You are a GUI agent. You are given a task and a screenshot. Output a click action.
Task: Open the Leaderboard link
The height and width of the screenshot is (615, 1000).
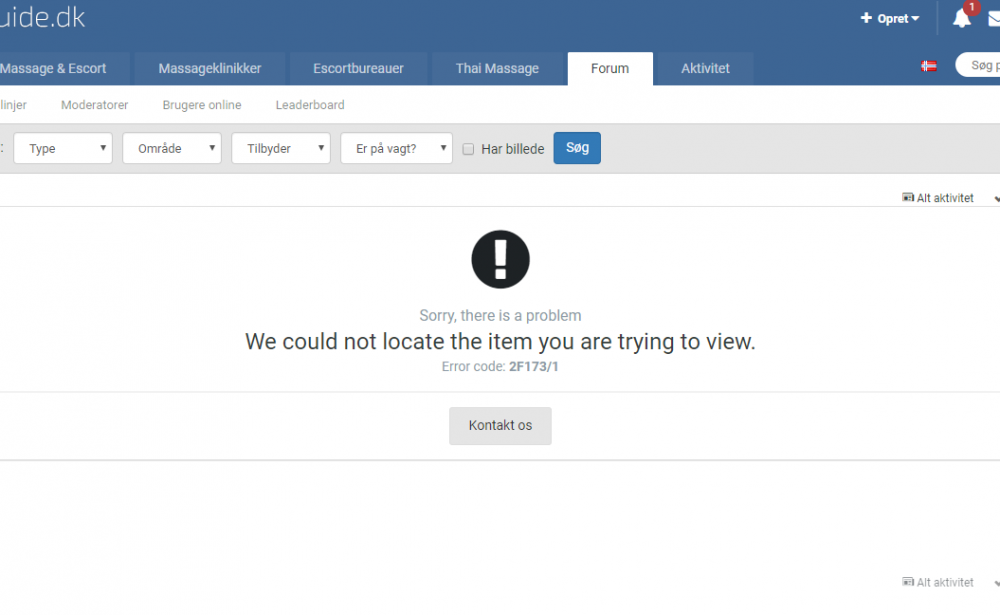[310, 105]
